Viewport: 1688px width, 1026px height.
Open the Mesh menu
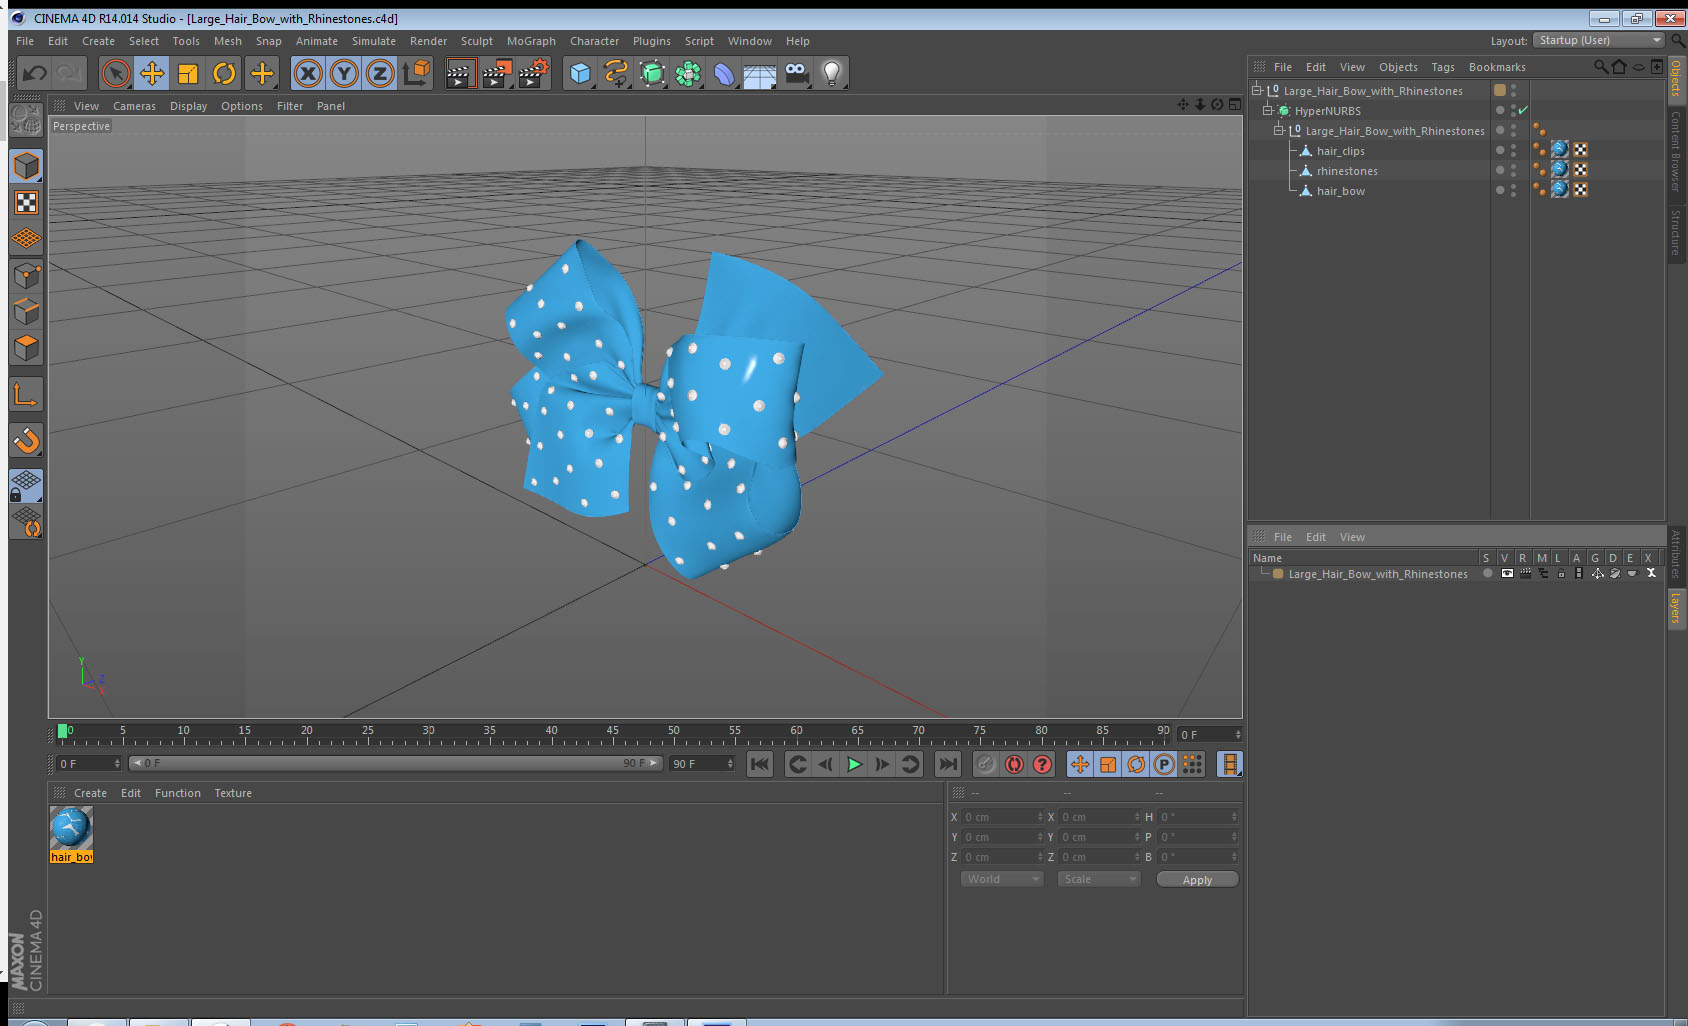tap(228, 41)
